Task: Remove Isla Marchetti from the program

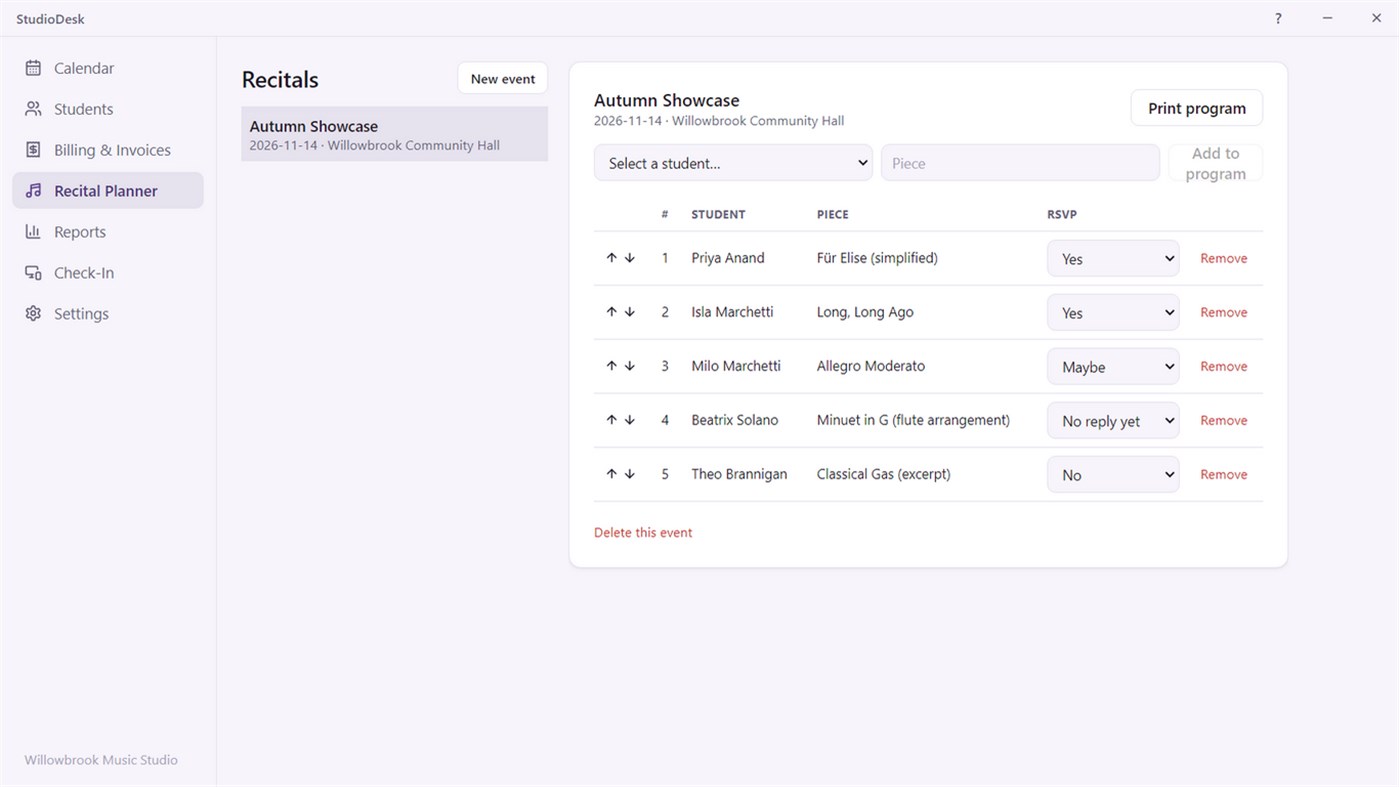Action: pos(1224,312)
